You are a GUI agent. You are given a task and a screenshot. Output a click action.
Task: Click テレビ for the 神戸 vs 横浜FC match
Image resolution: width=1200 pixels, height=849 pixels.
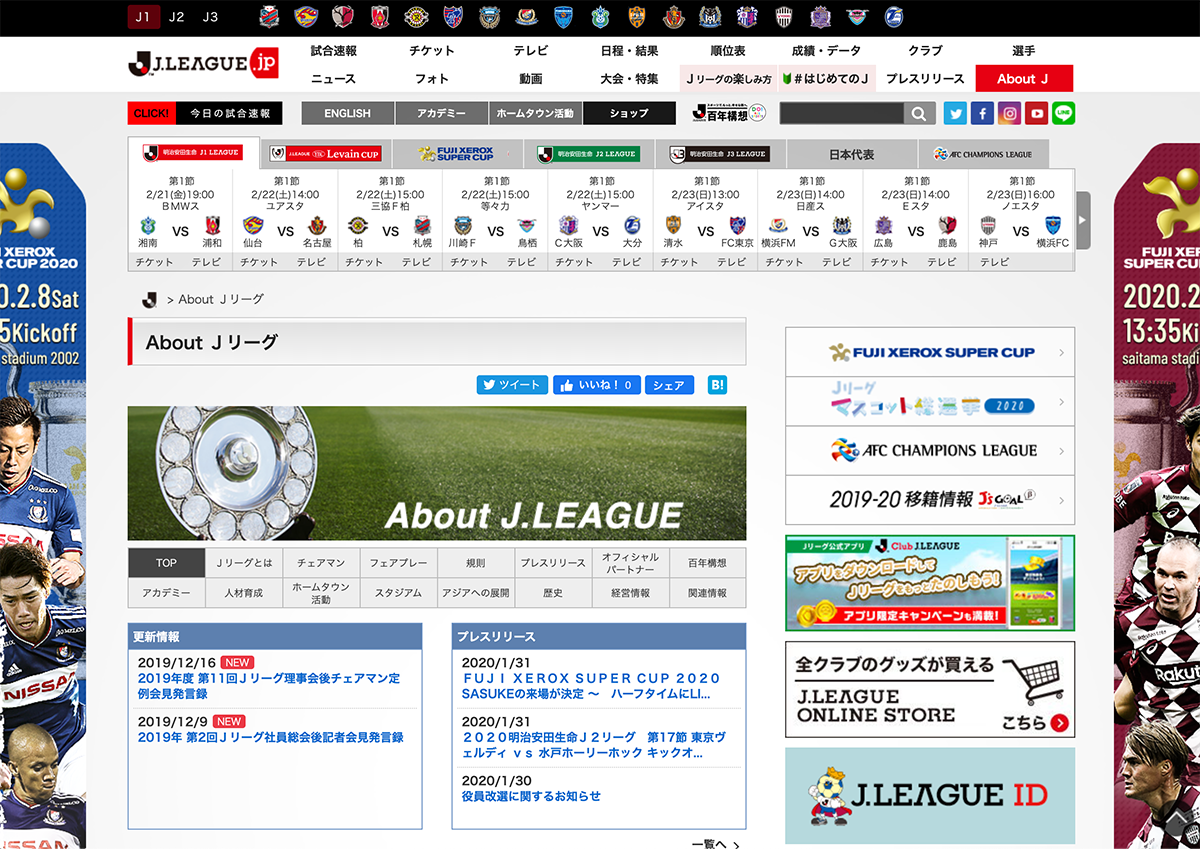994,262
